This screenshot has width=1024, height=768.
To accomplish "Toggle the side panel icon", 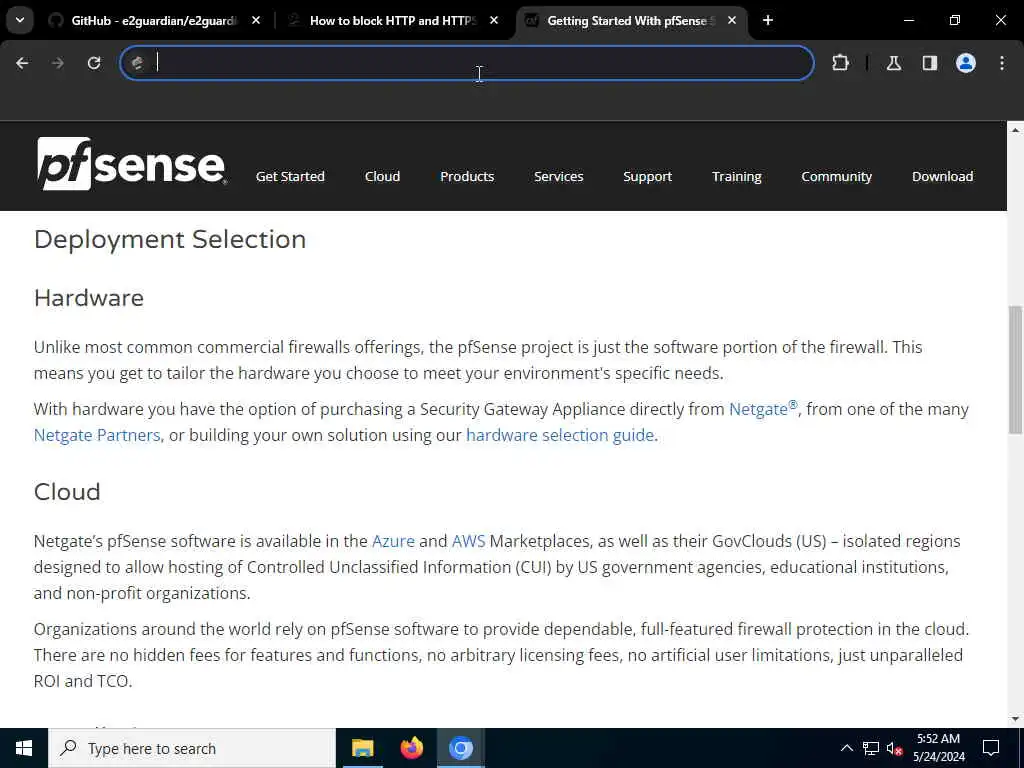I will point(930,63).
